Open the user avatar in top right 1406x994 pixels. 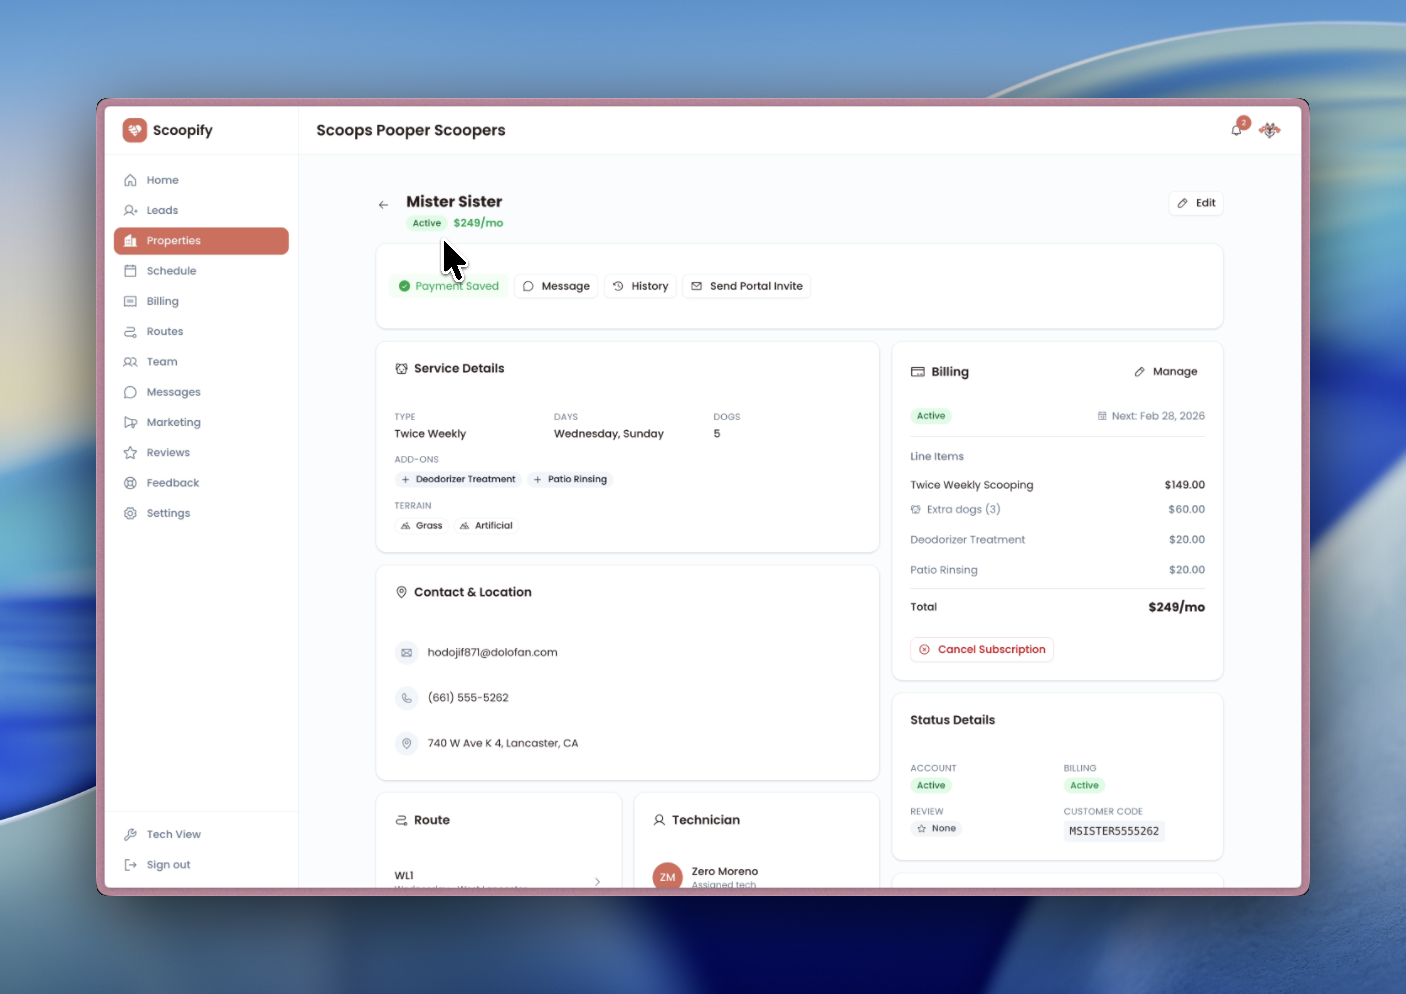coord(1269,130)
